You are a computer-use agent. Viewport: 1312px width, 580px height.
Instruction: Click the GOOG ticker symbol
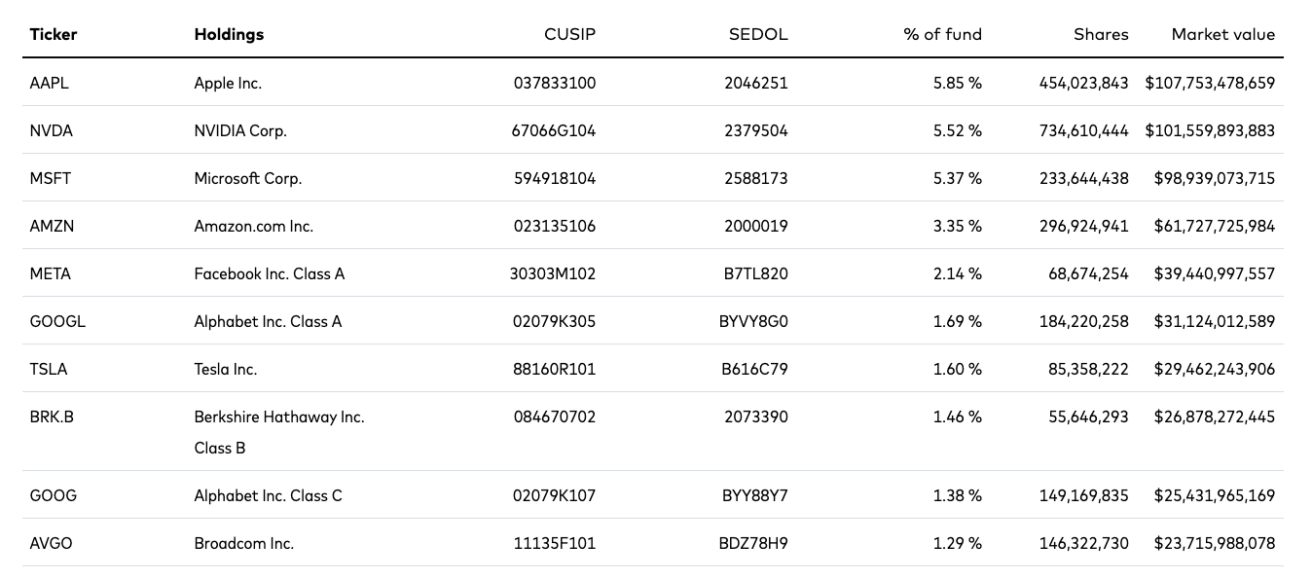50,494
